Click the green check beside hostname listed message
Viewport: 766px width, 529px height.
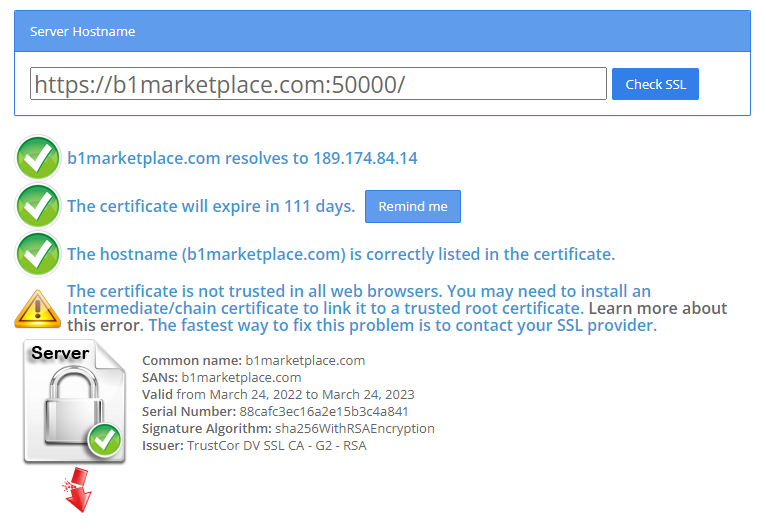(38, 254)
